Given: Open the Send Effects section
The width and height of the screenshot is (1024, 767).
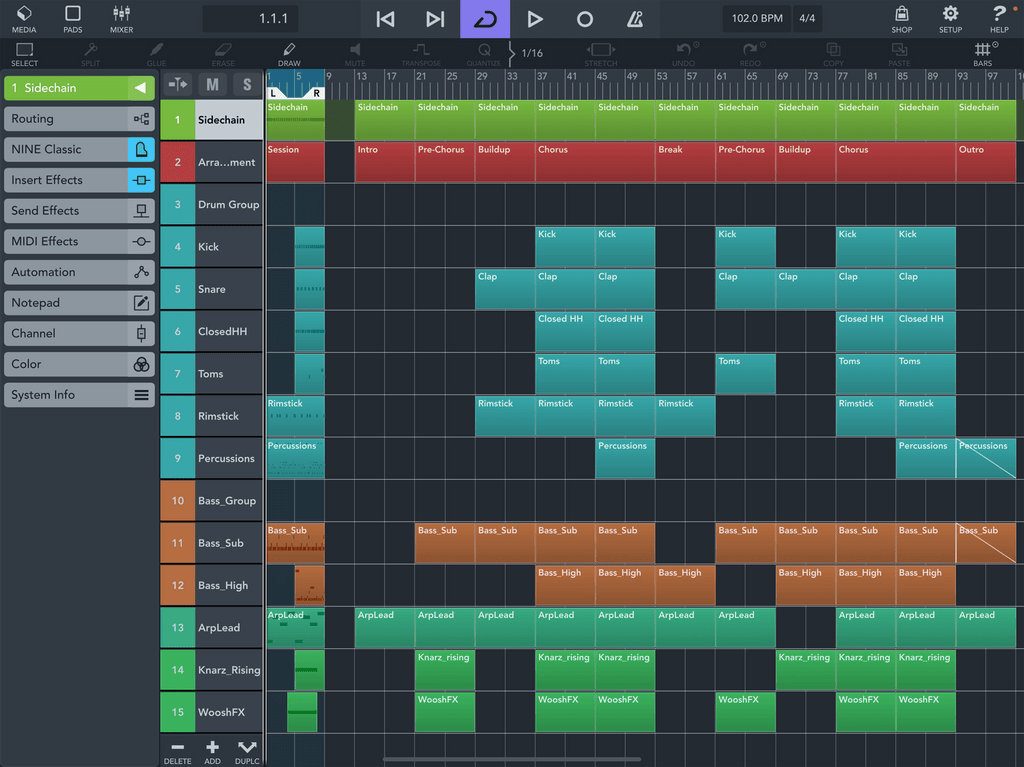Looking at the screenshot, I should [x=79, y=211].
